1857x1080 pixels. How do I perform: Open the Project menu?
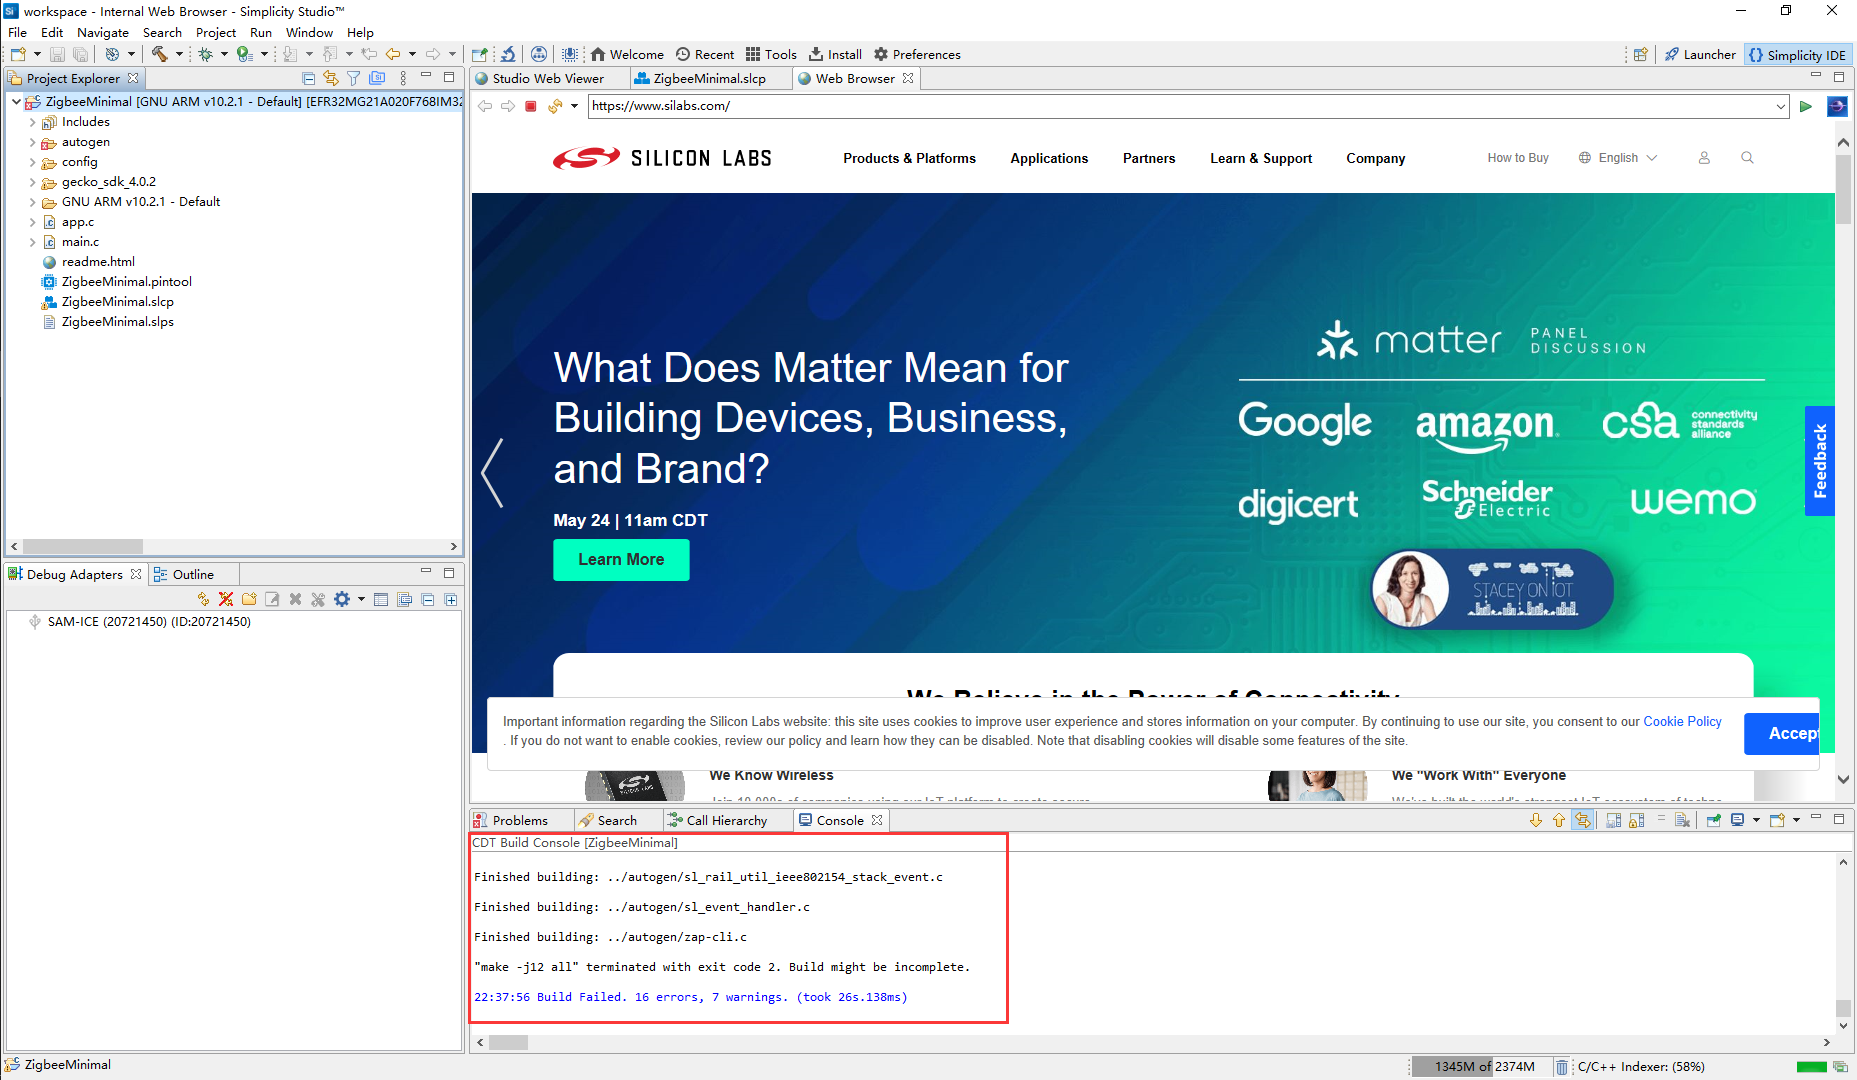coord(216,32)
